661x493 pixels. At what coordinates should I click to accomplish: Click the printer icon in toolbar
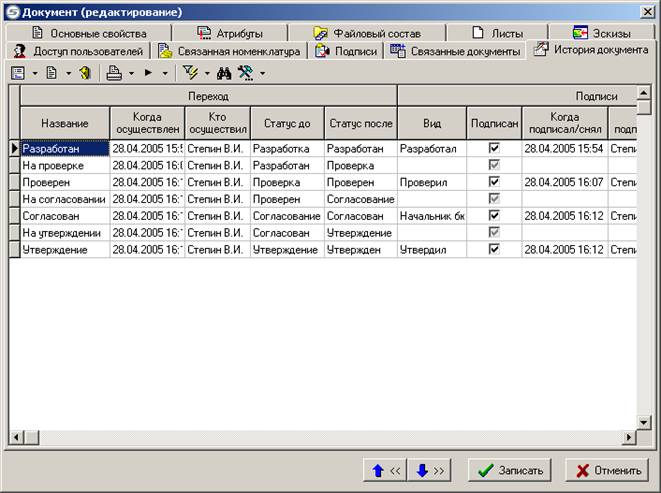pos(114,73)
